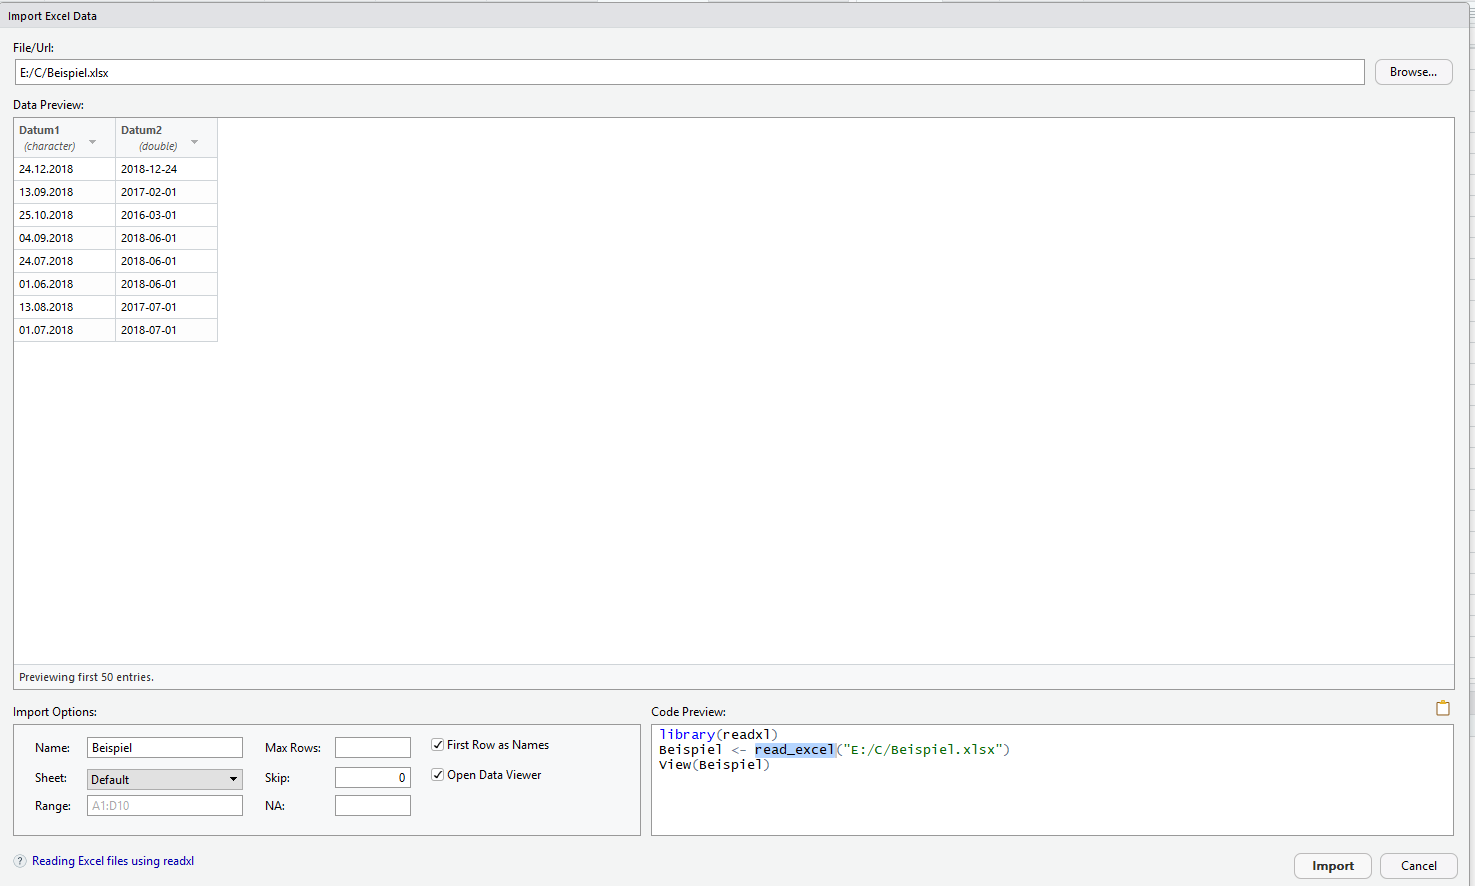Click the NA value field
1475x886 pixels.
pos(372,806)
